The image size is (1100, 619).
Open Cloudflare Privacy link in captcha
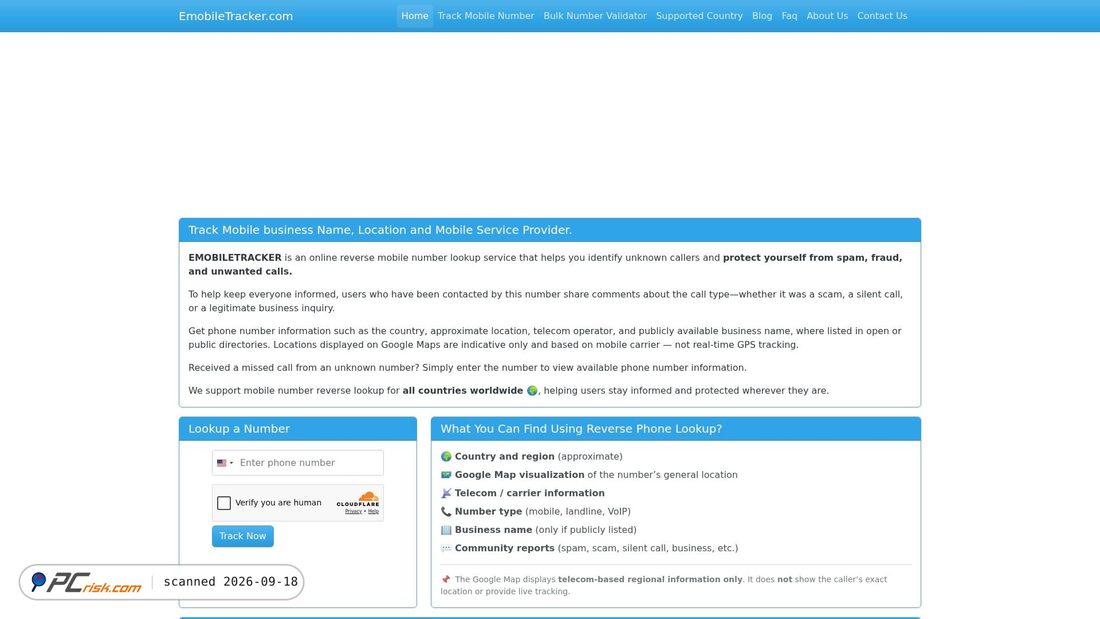point(354,512)
